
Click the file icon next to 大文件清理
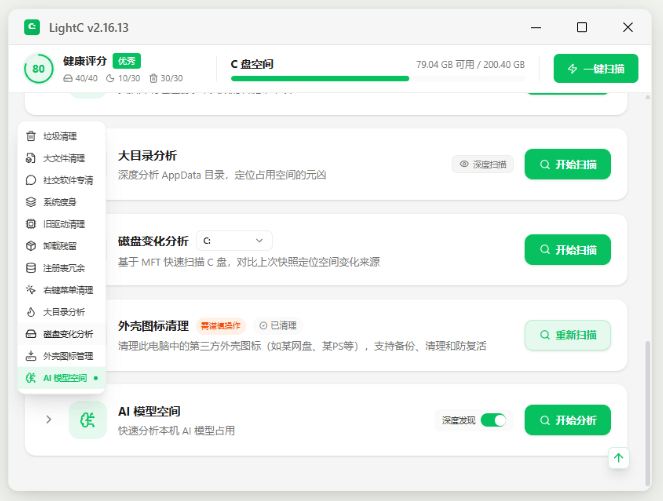(x=31, y=158)
